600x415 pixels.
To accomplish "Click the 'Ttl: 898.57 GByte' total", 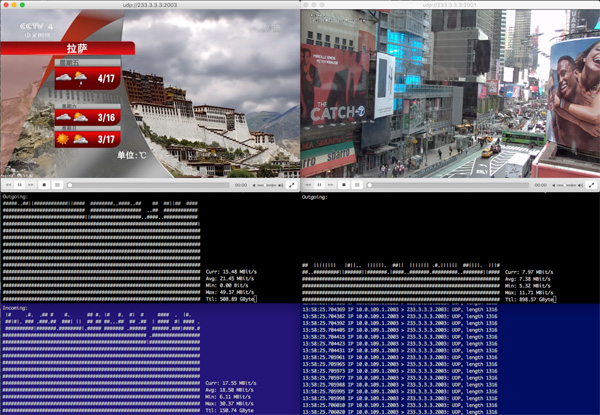I will pos(531,299).
